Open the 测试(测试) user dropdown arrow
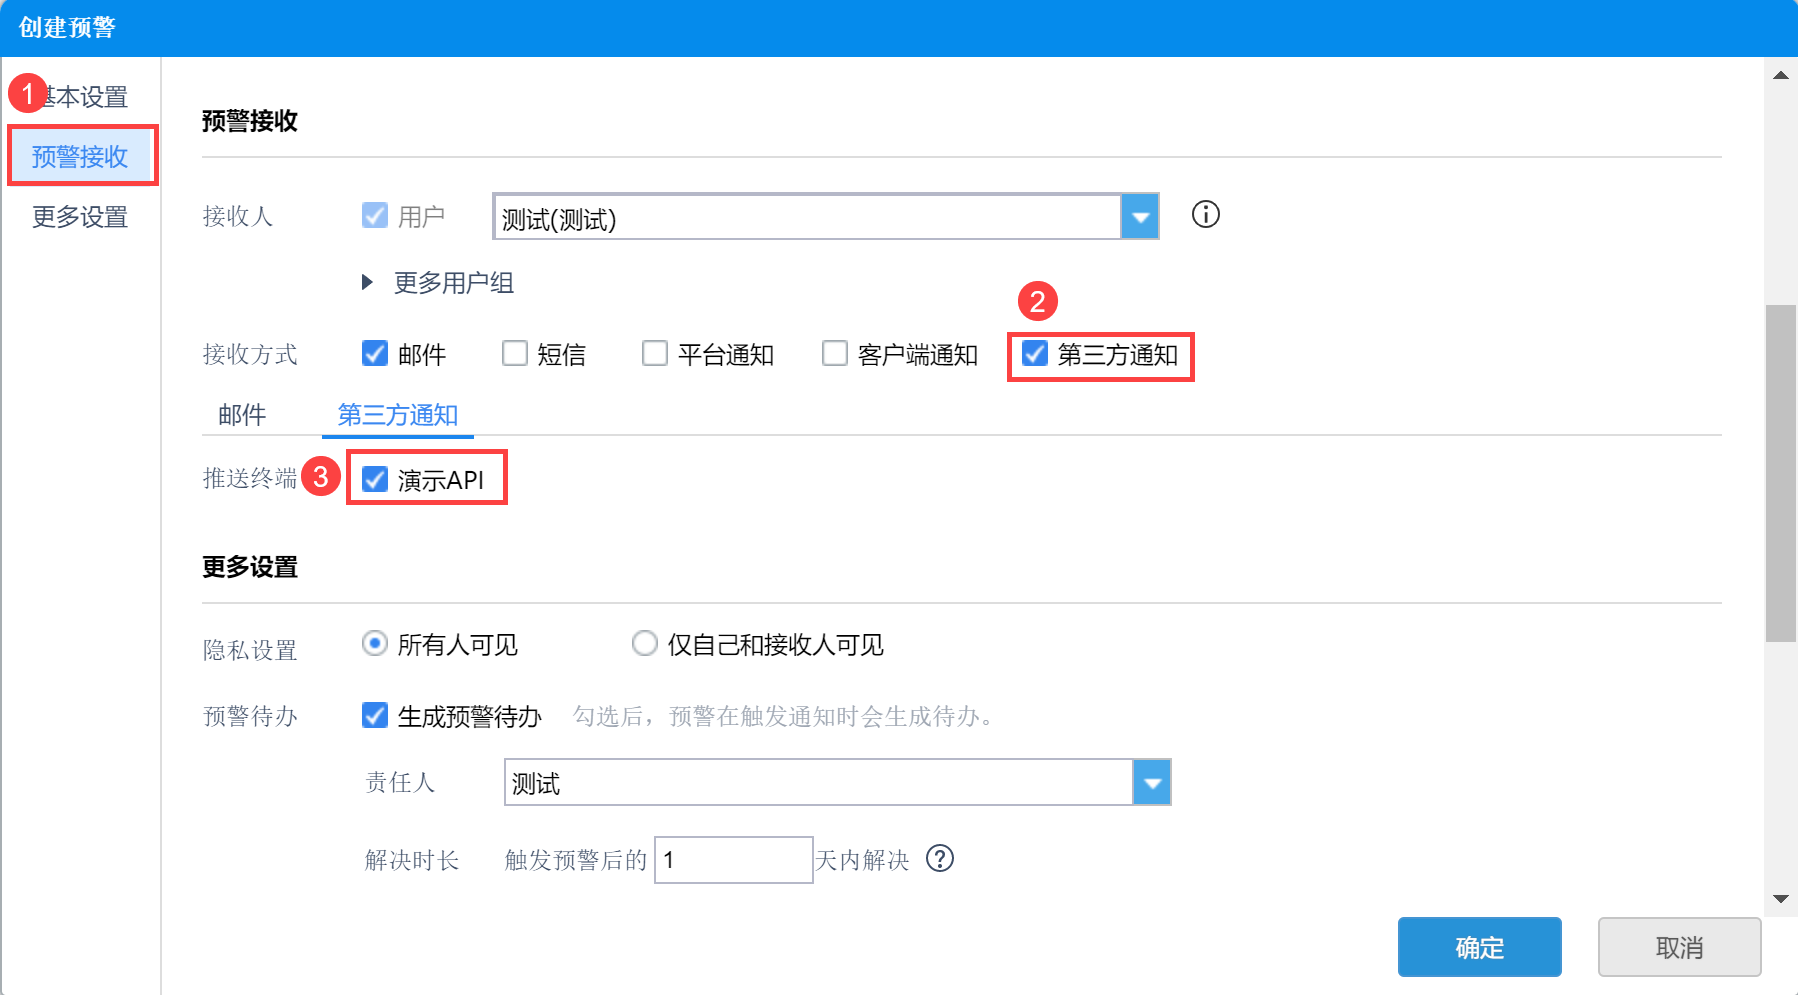The image size is (1798, 995). [x=1140, y=216]
